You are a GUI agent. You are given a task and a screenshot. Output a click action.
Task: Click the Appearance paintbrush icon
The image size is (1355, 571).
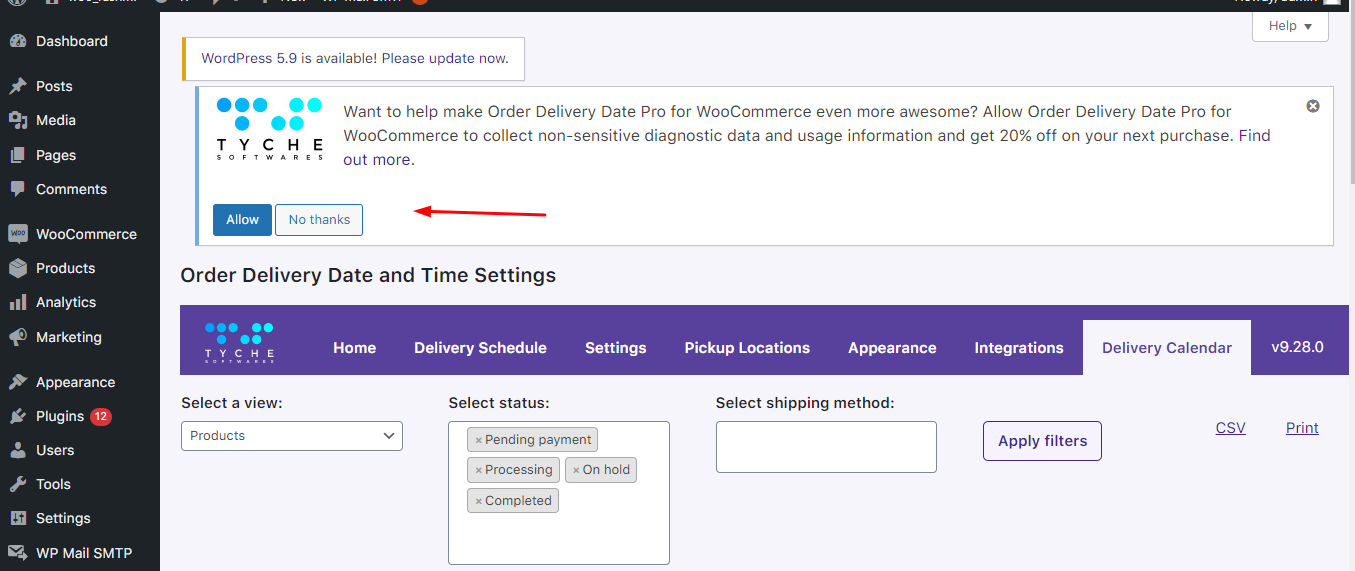[x=18, y=382]
